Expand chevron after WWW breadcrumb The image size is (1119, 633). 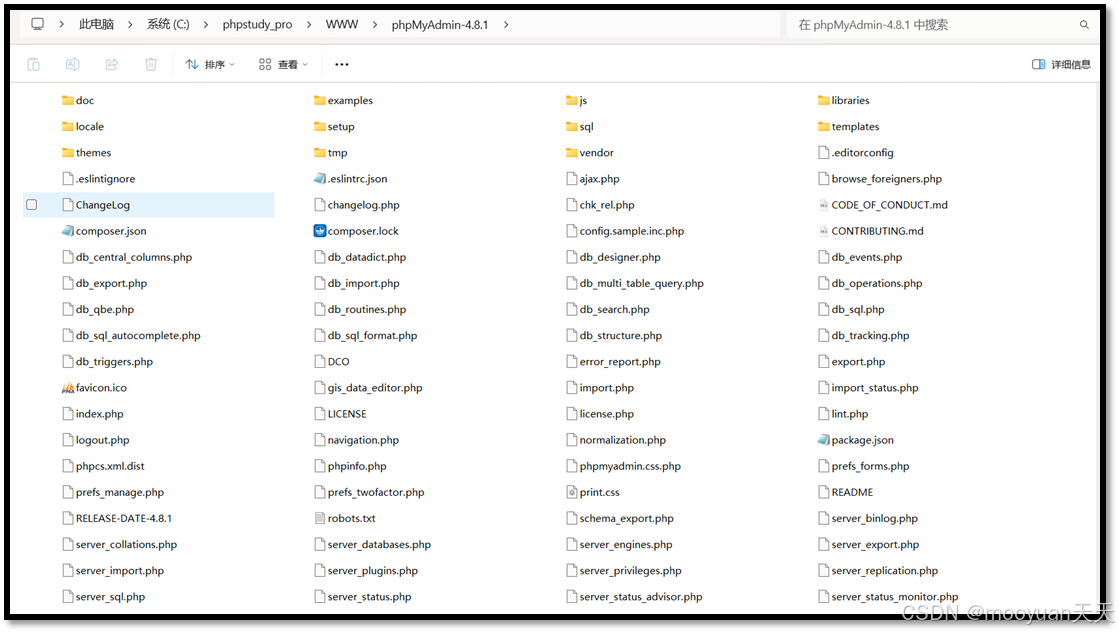click(x=375, y=24)
